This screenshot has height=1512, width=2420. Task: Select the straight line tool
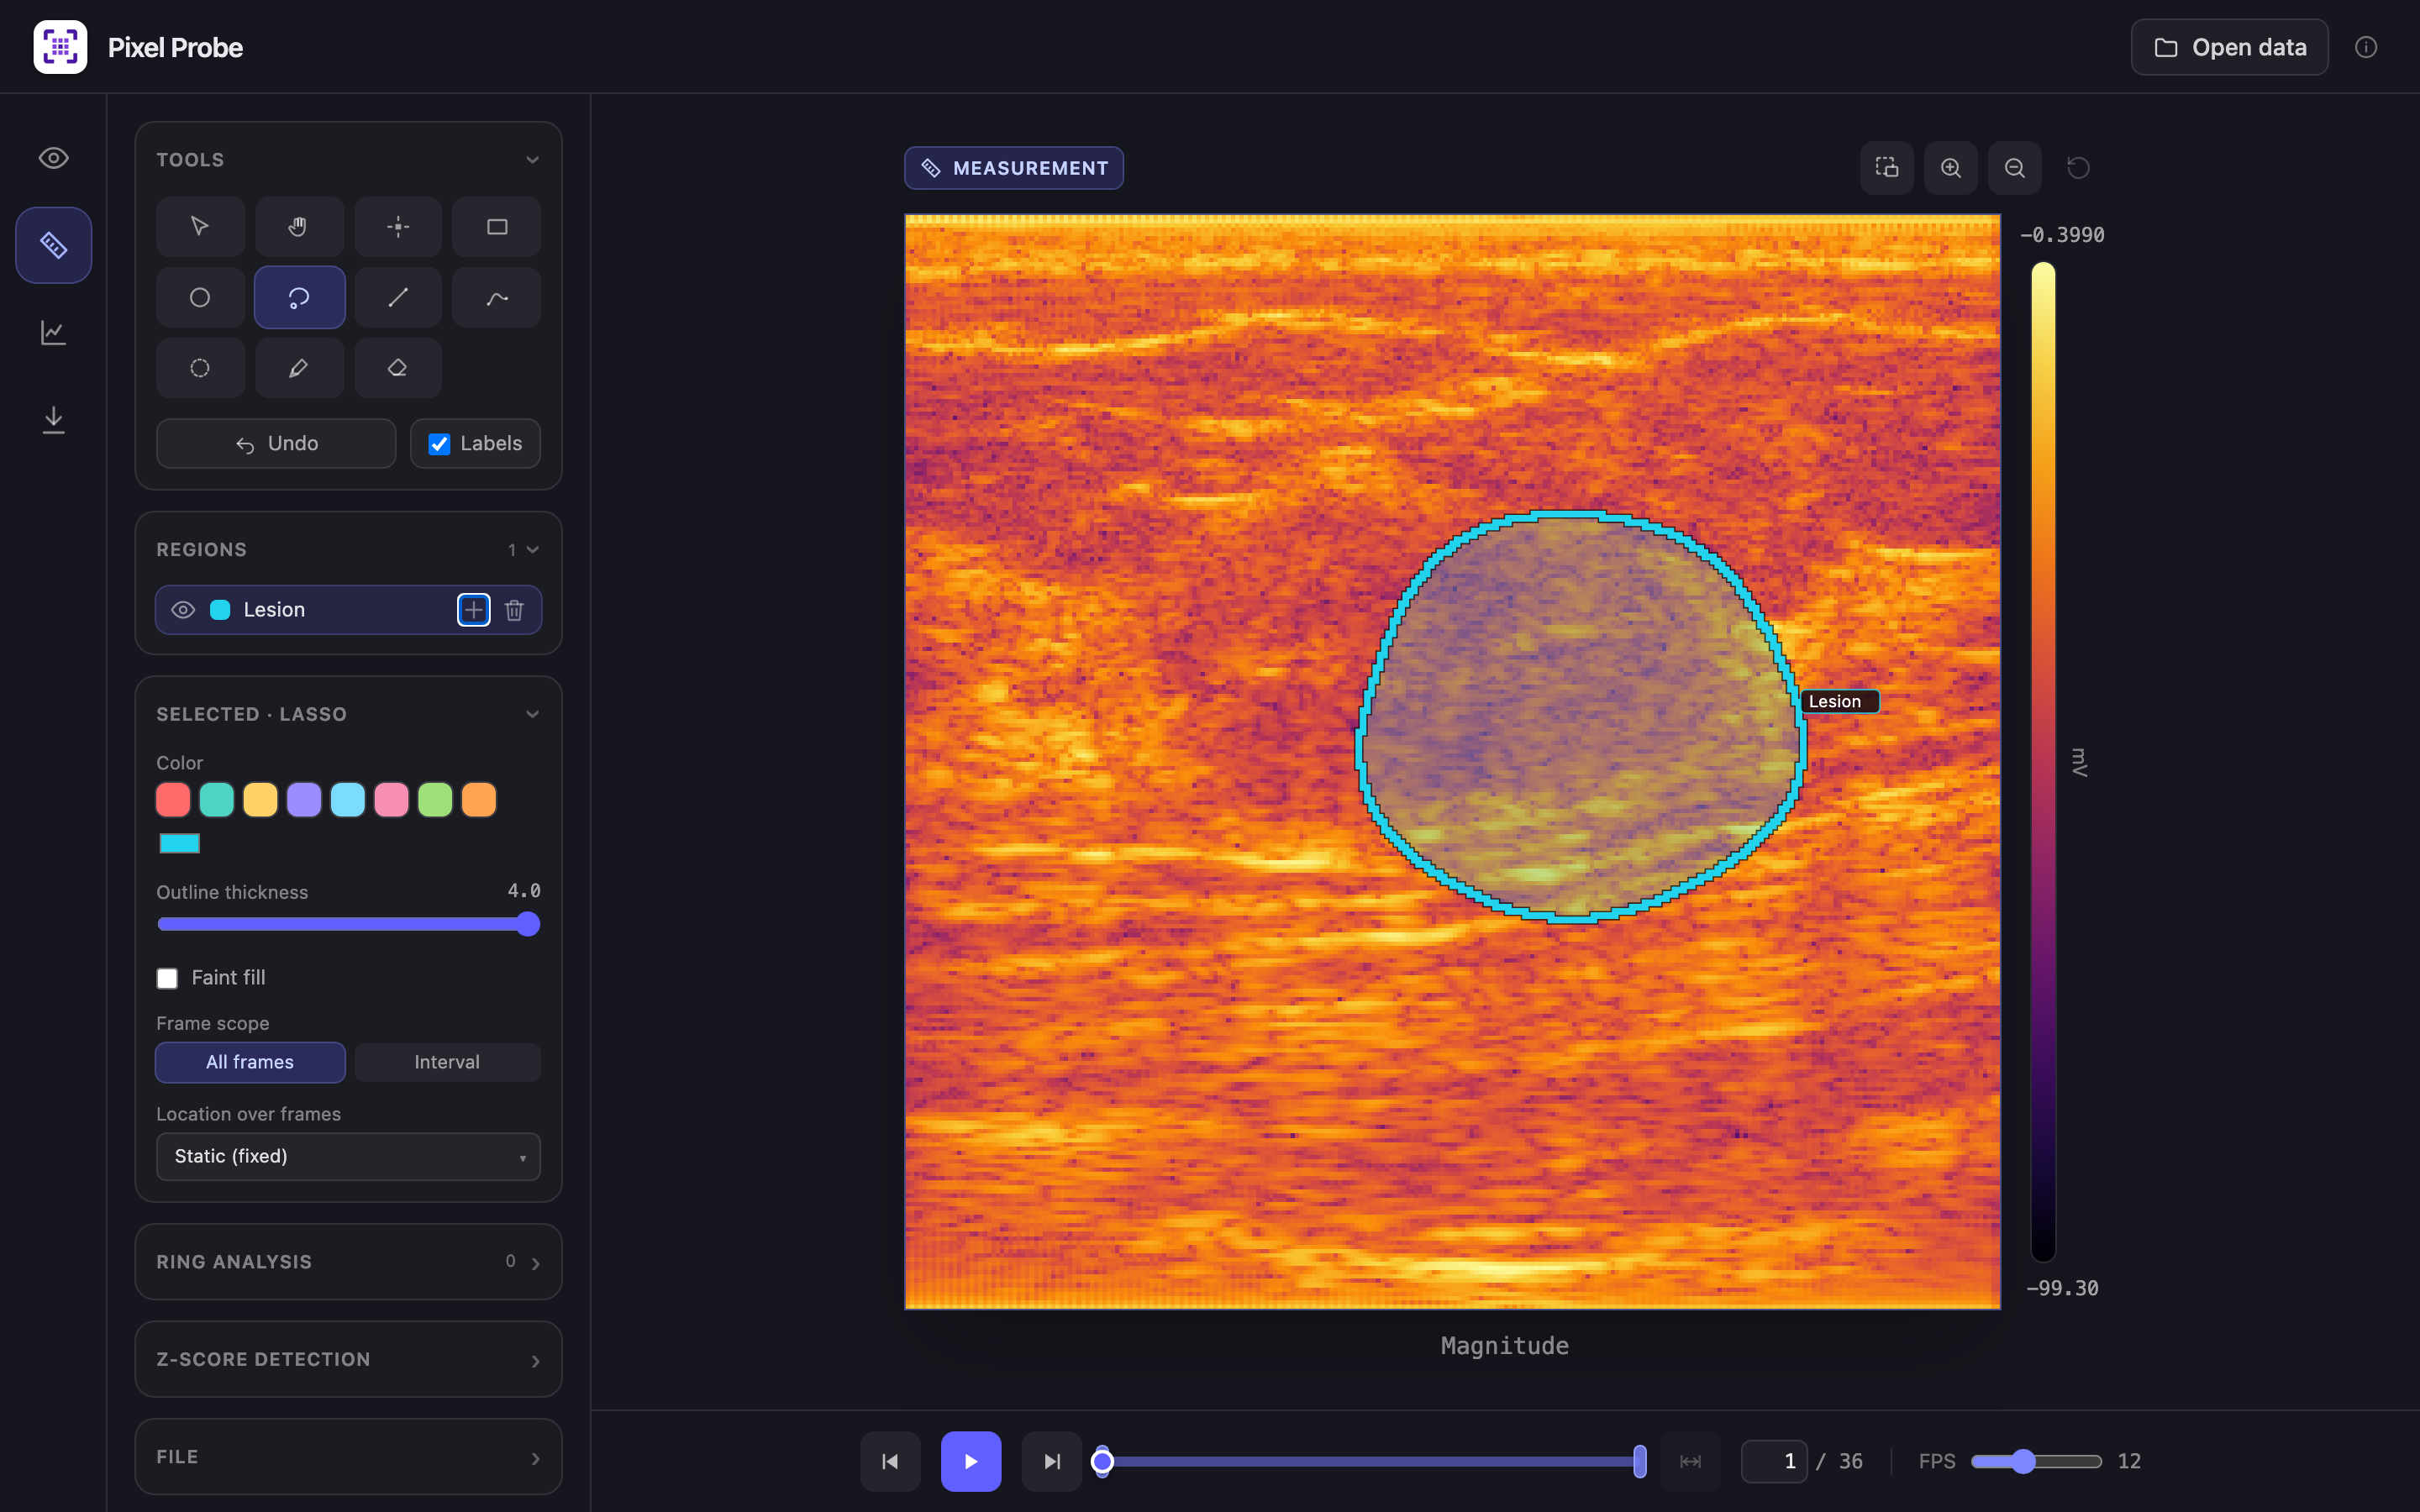[398, 297]
